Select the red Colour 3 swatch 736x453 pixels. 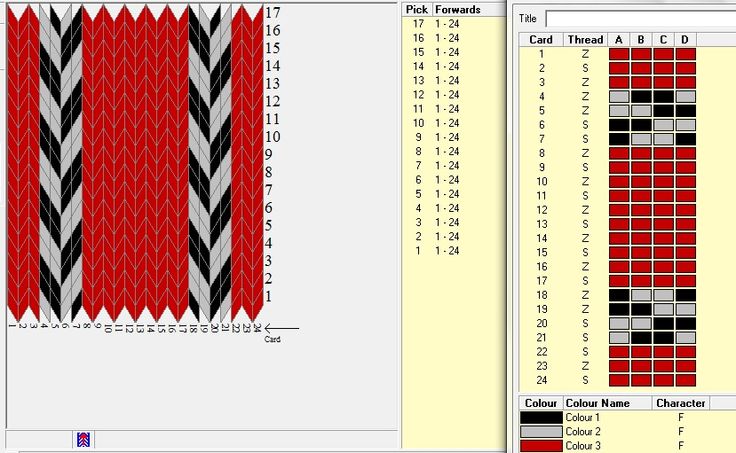[x=540, y=446]
